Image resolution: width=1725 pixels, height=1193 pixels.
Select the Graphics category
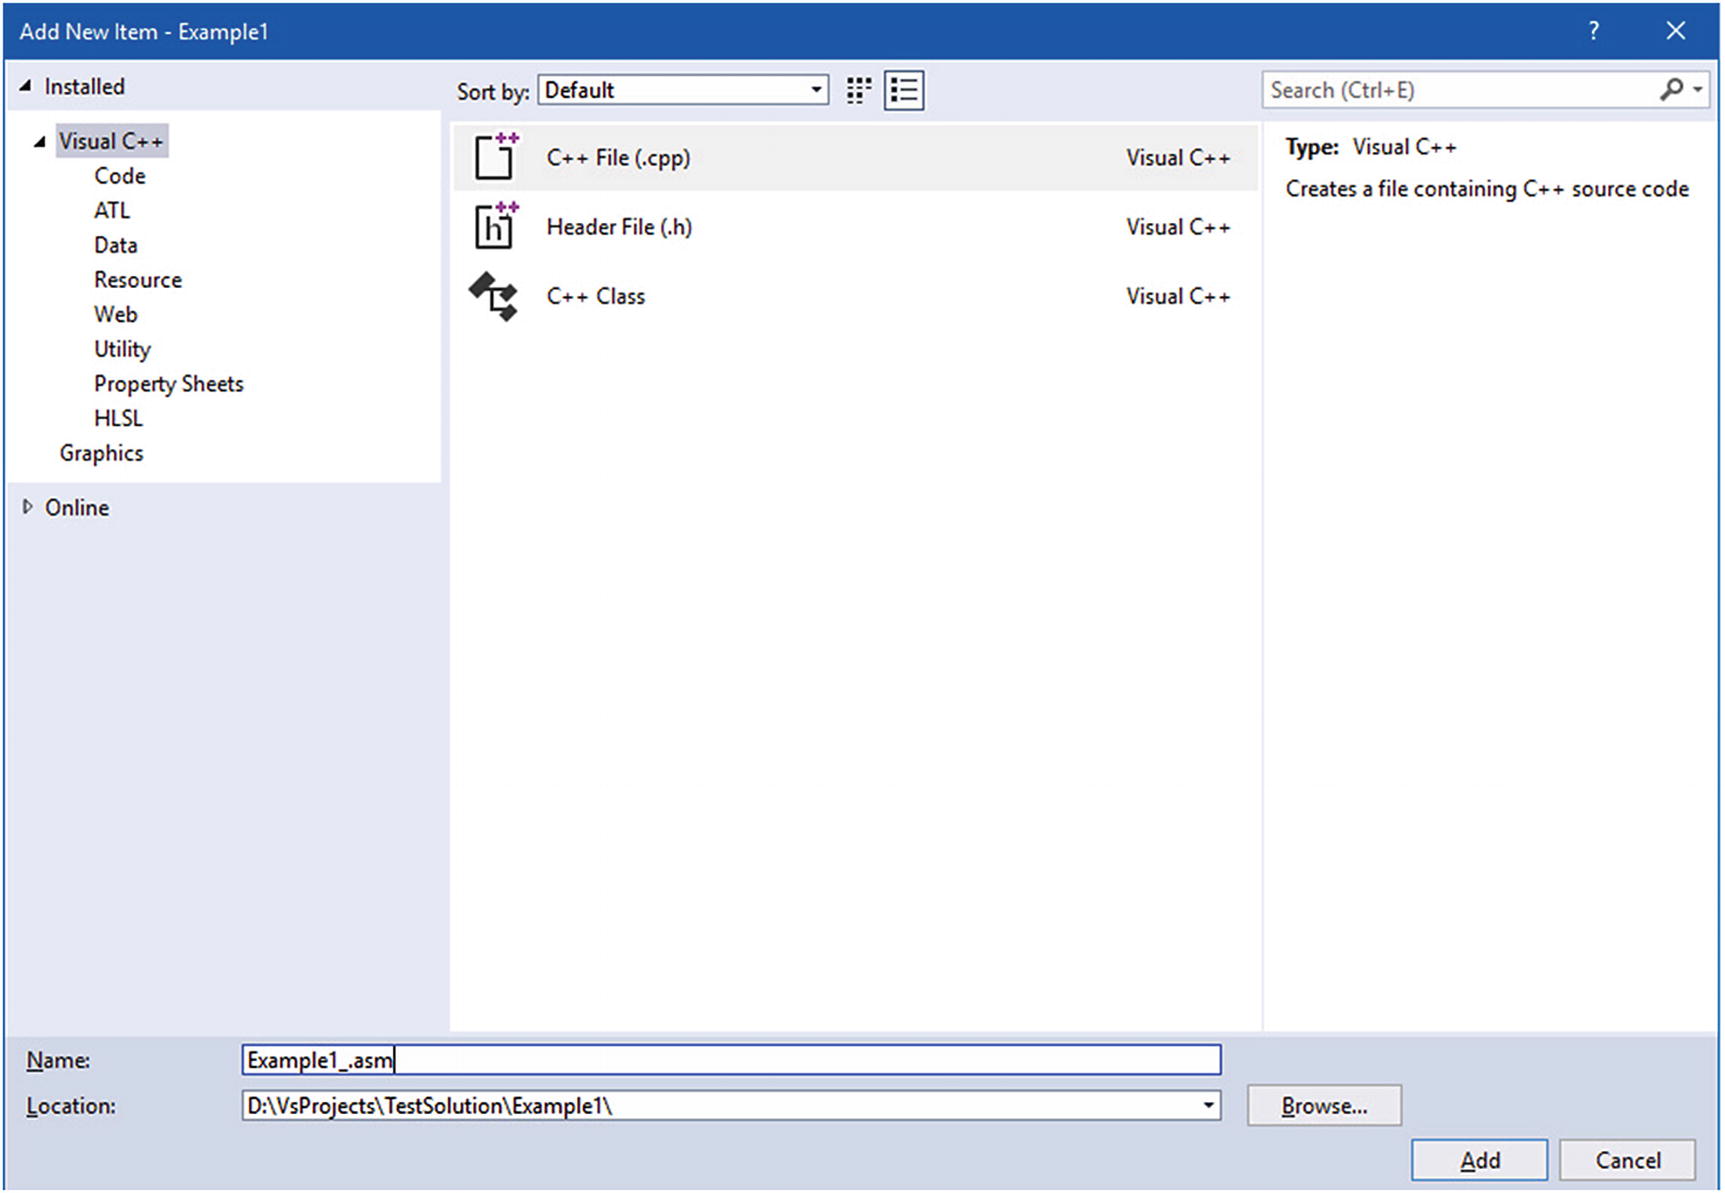pos(101,453)
